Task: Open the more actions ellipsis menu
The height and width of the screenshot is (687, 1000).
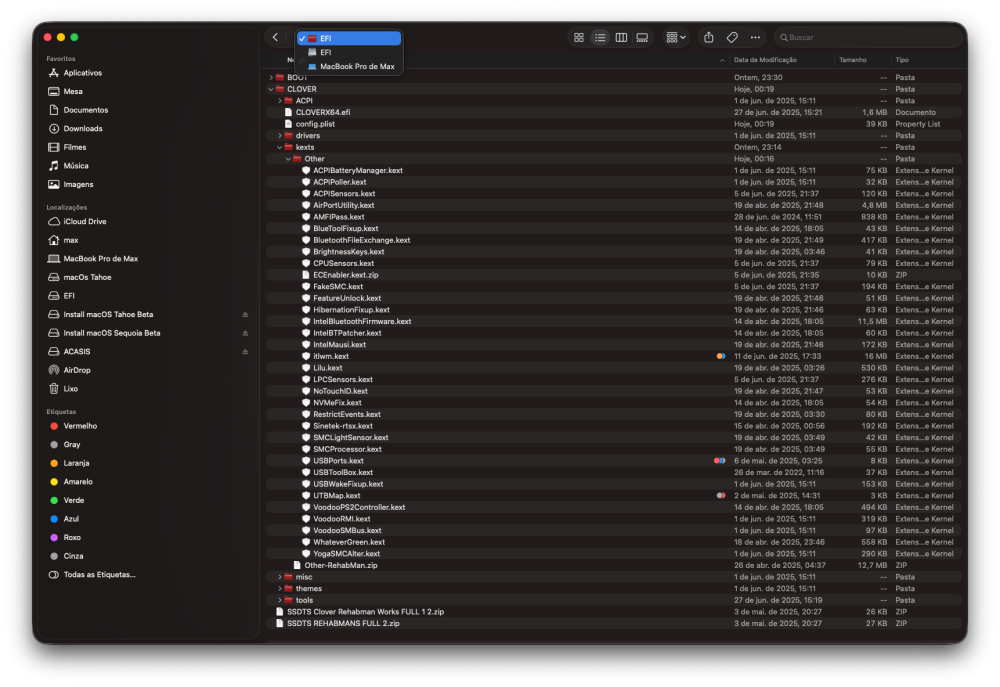Action: pyautogui.click(x=755, y=38)
